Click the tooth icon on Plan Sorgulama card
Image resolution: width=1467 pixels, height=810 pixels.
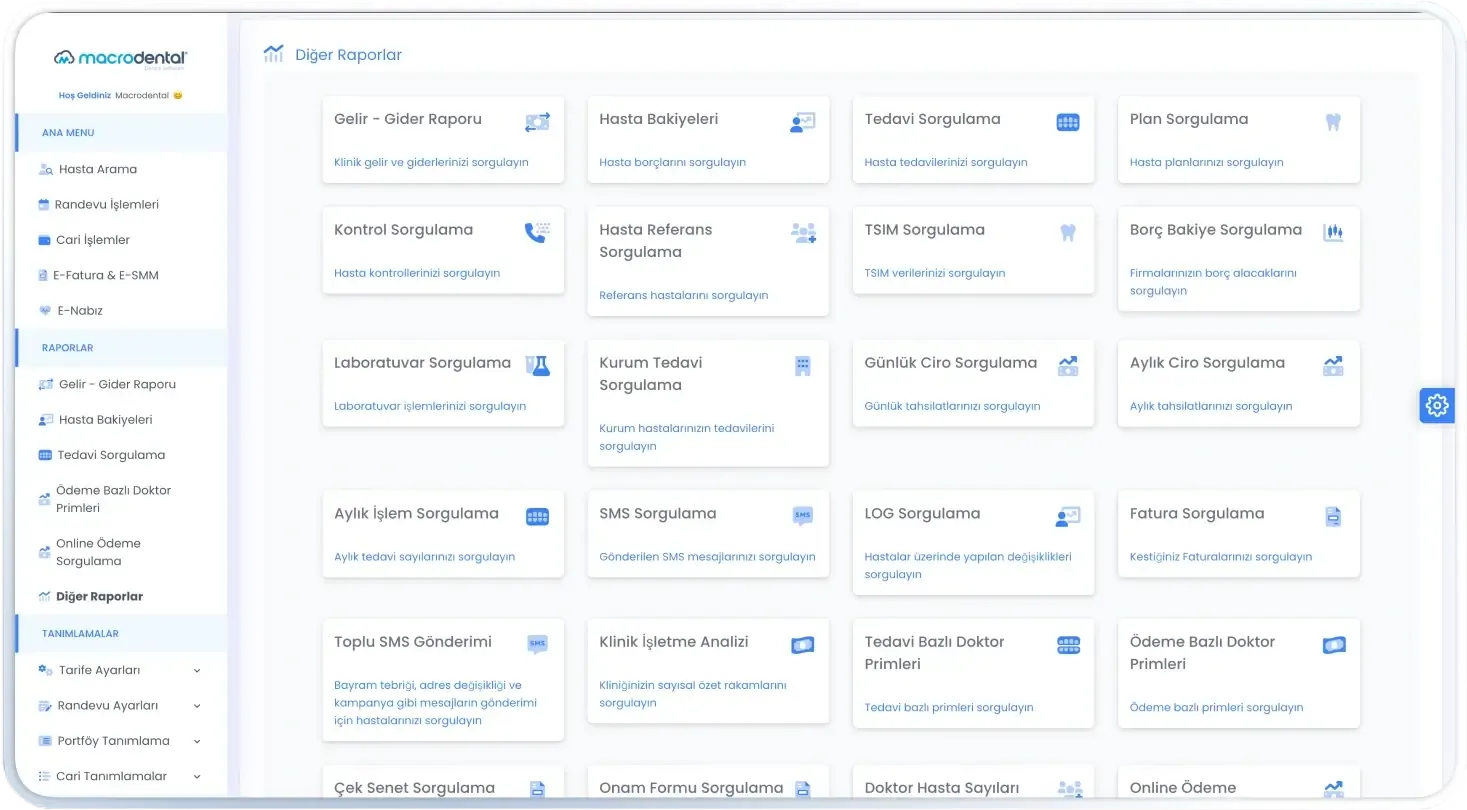coord(1332,122)
